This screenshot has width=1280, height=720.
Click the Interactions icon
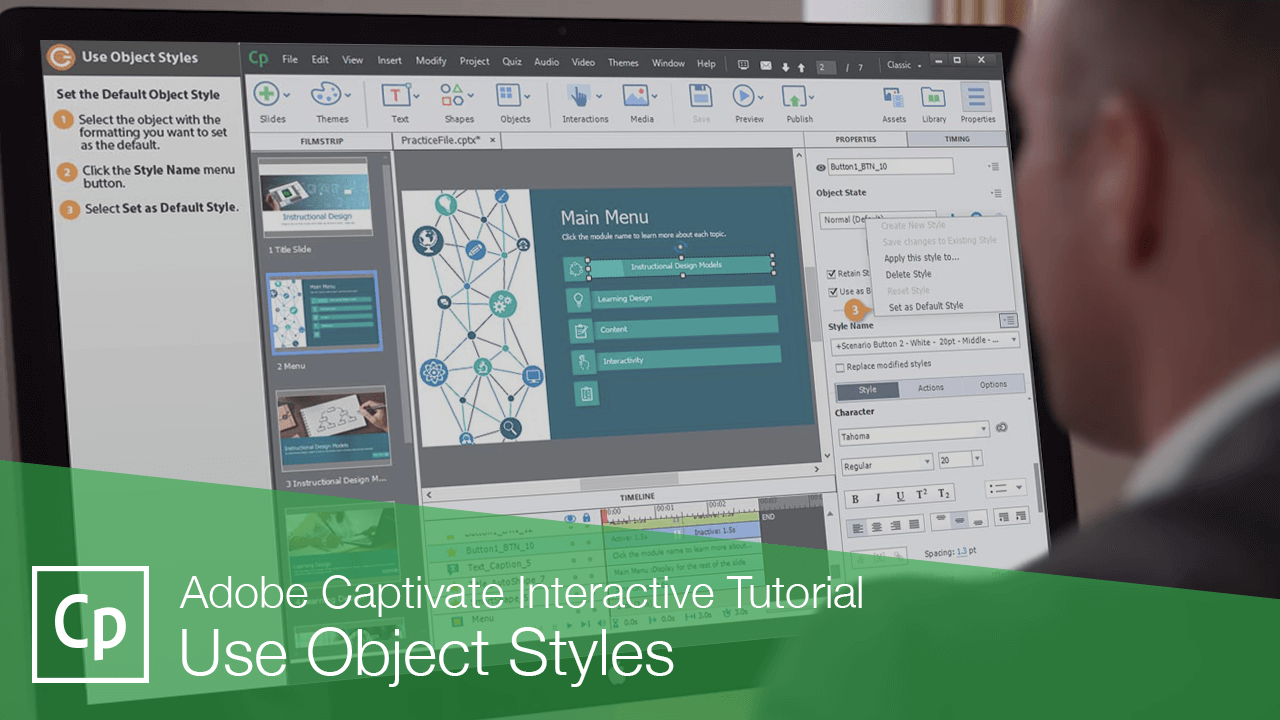pos(580,97)
